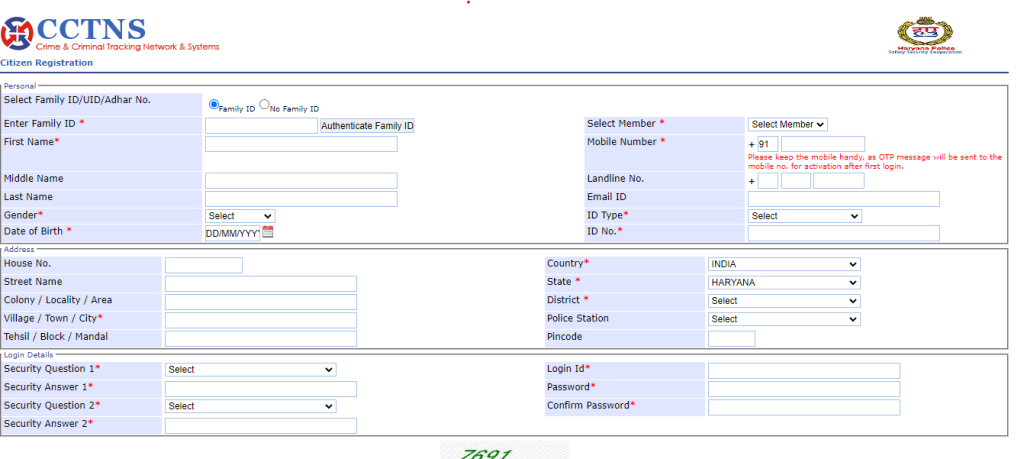Expand the Gender dropdown
Screen dimensions: 1024x459
pyautogui.click(x=239, y=216)
